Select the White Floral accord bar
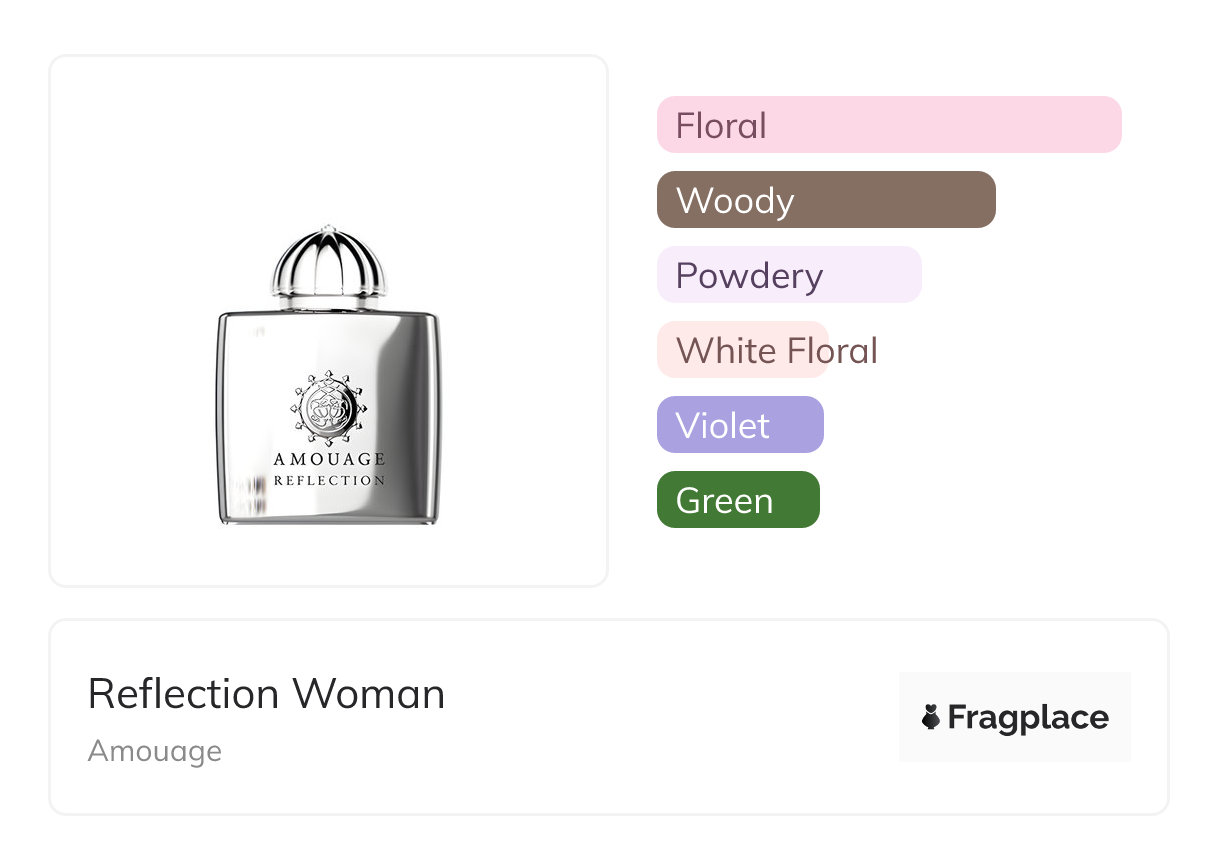Screen dimensions: 1218x864 [743, 350]
